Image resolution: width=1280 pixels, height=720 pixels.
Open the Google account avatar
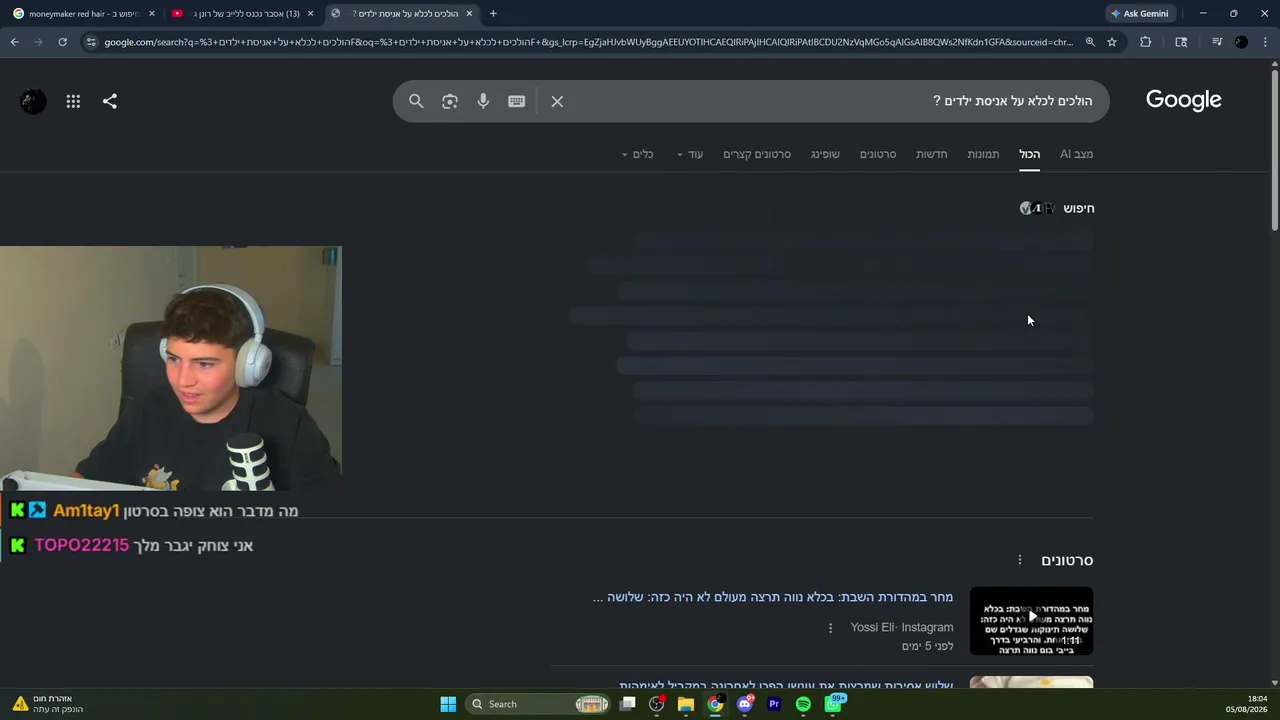click(x=33, y=101)
